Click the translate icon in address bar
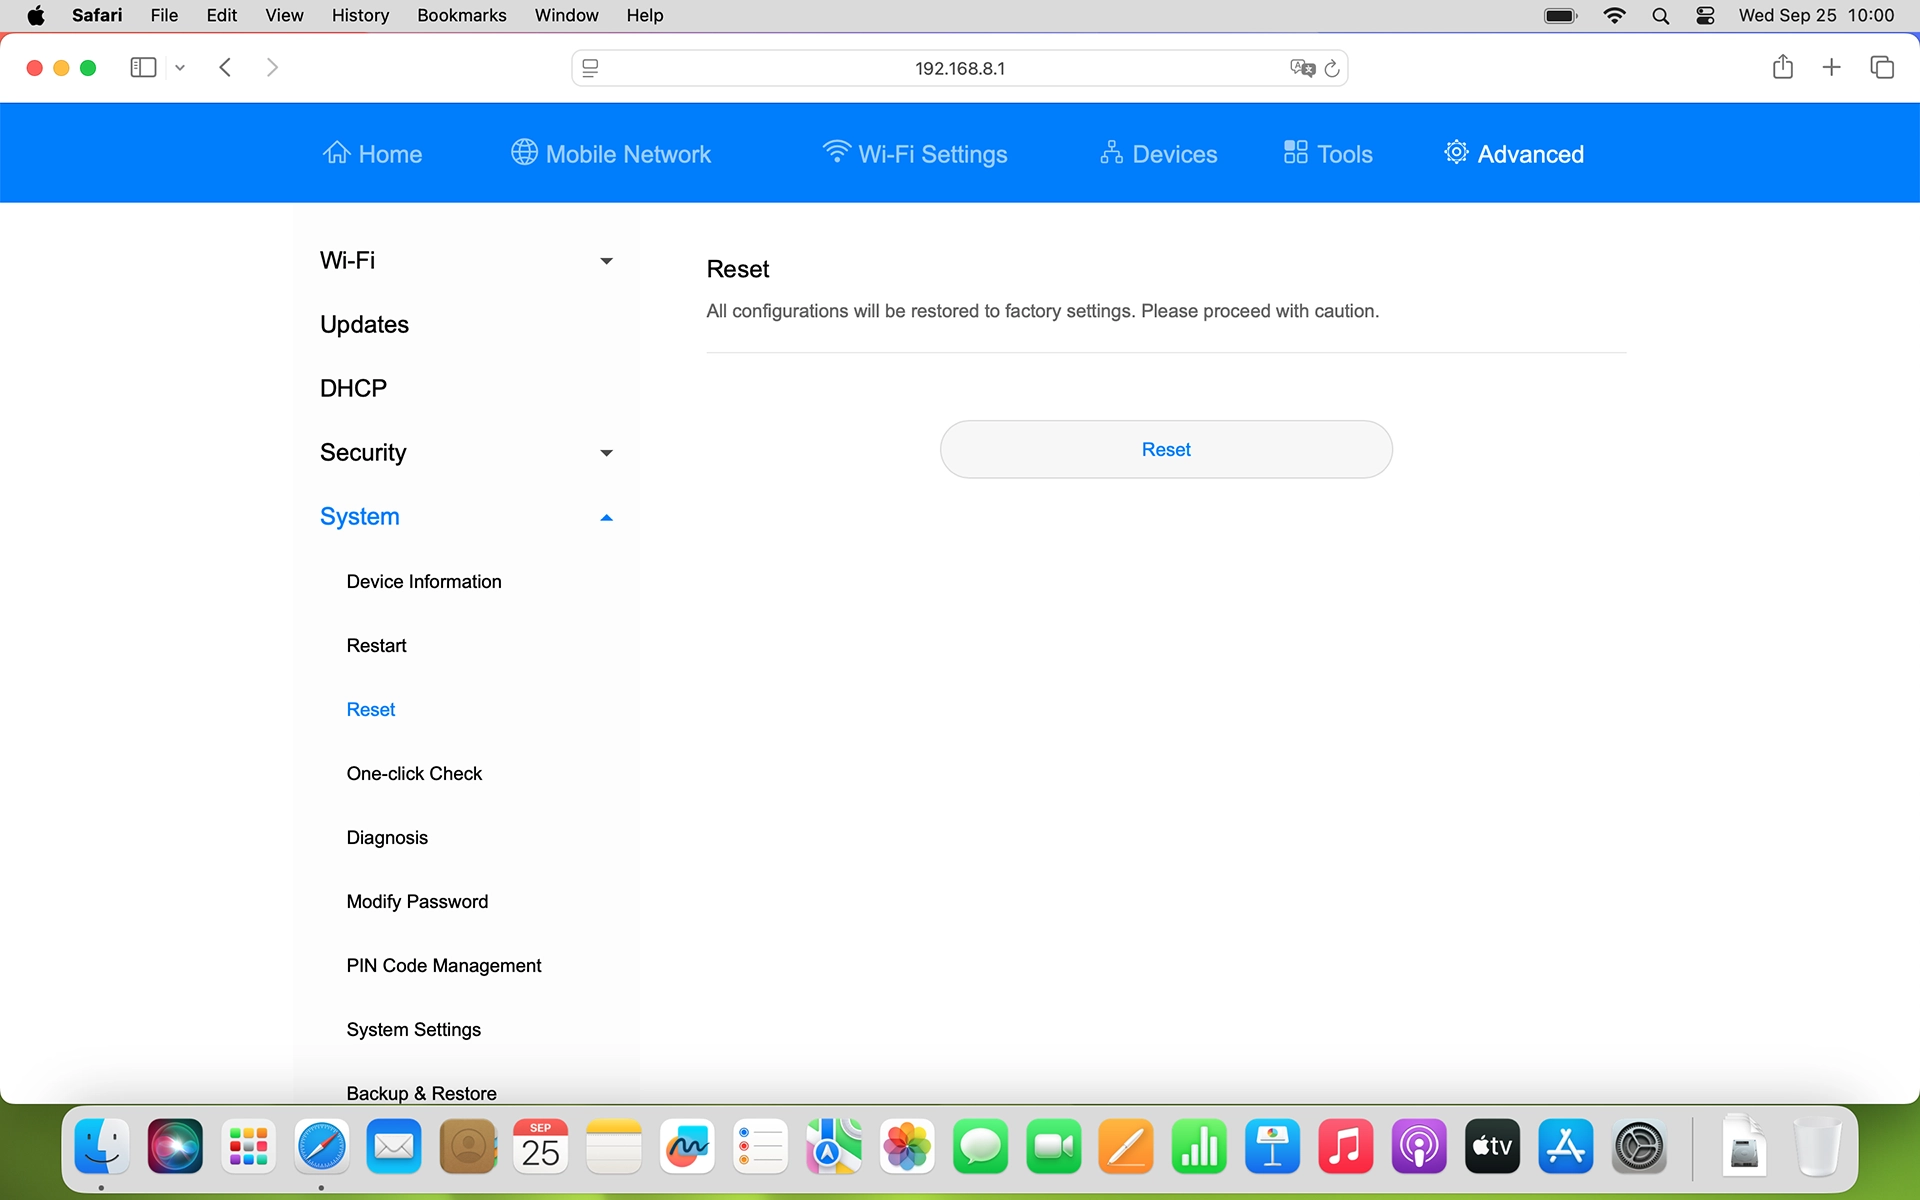 1302,68
